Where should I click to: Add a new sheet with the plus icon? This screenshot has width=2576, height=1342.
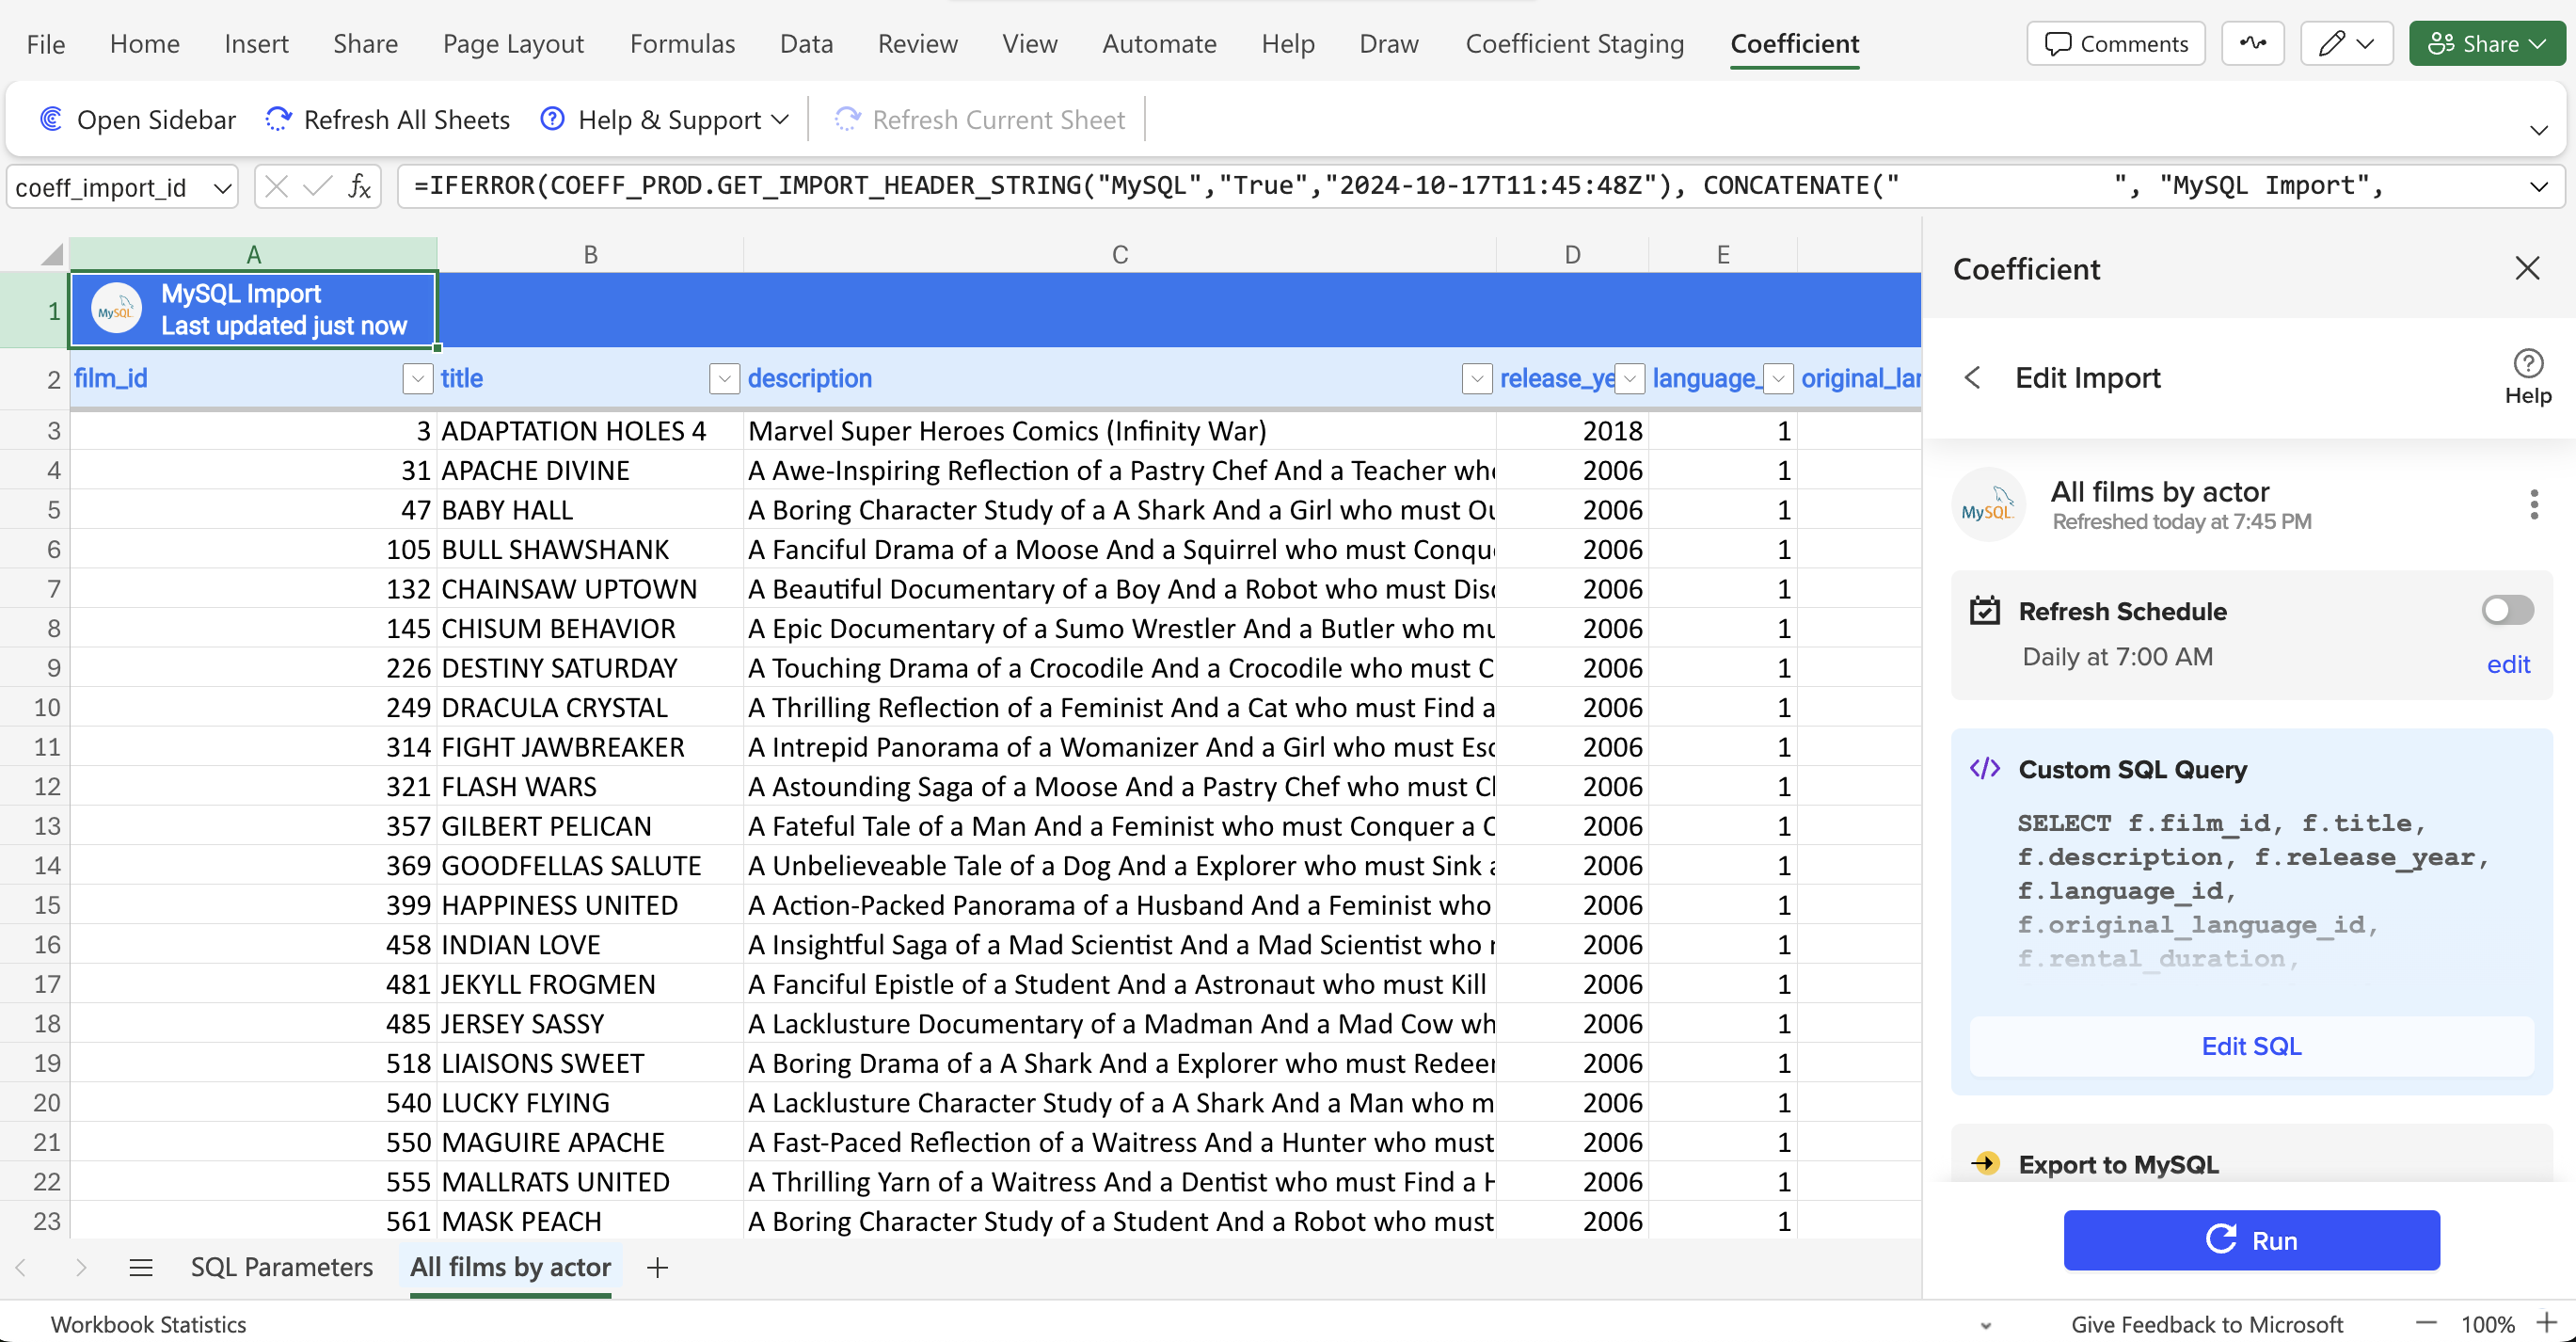657,1268
